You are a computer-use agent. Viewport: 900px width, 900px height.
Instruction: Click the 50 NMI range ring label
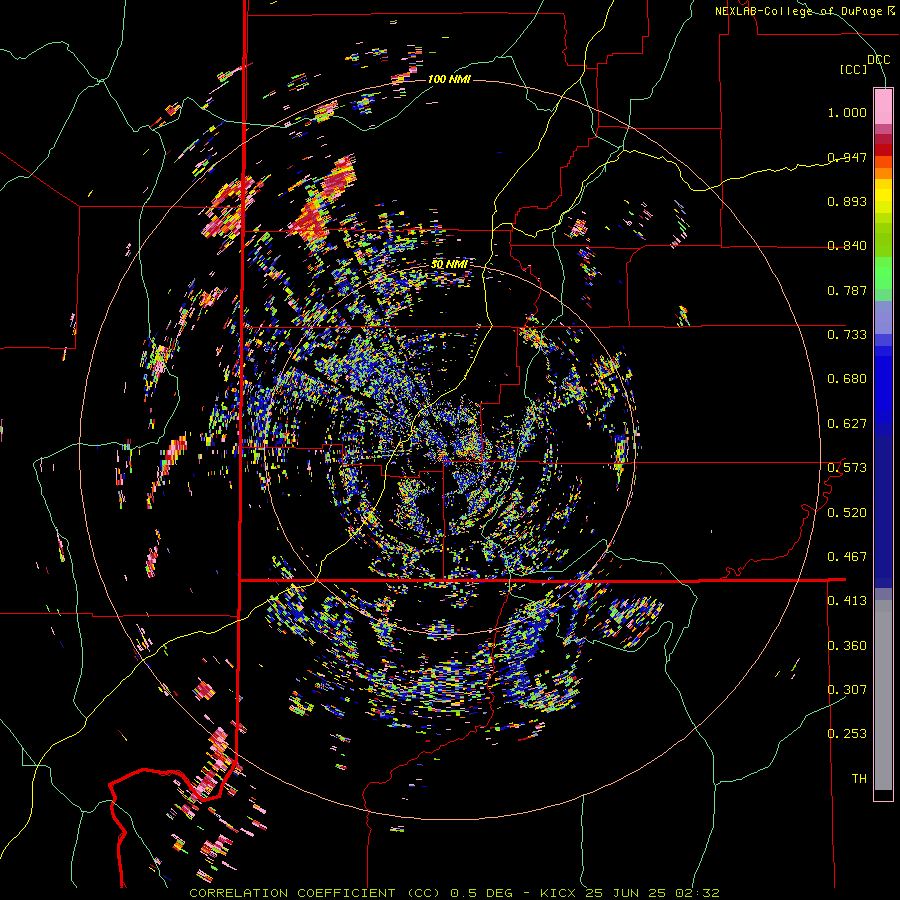click(x=449, y=265)
